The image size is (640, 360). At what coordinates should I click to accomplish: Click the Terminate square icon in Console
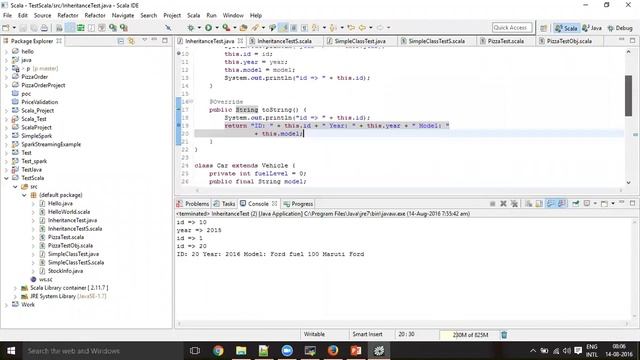(493, 203)
